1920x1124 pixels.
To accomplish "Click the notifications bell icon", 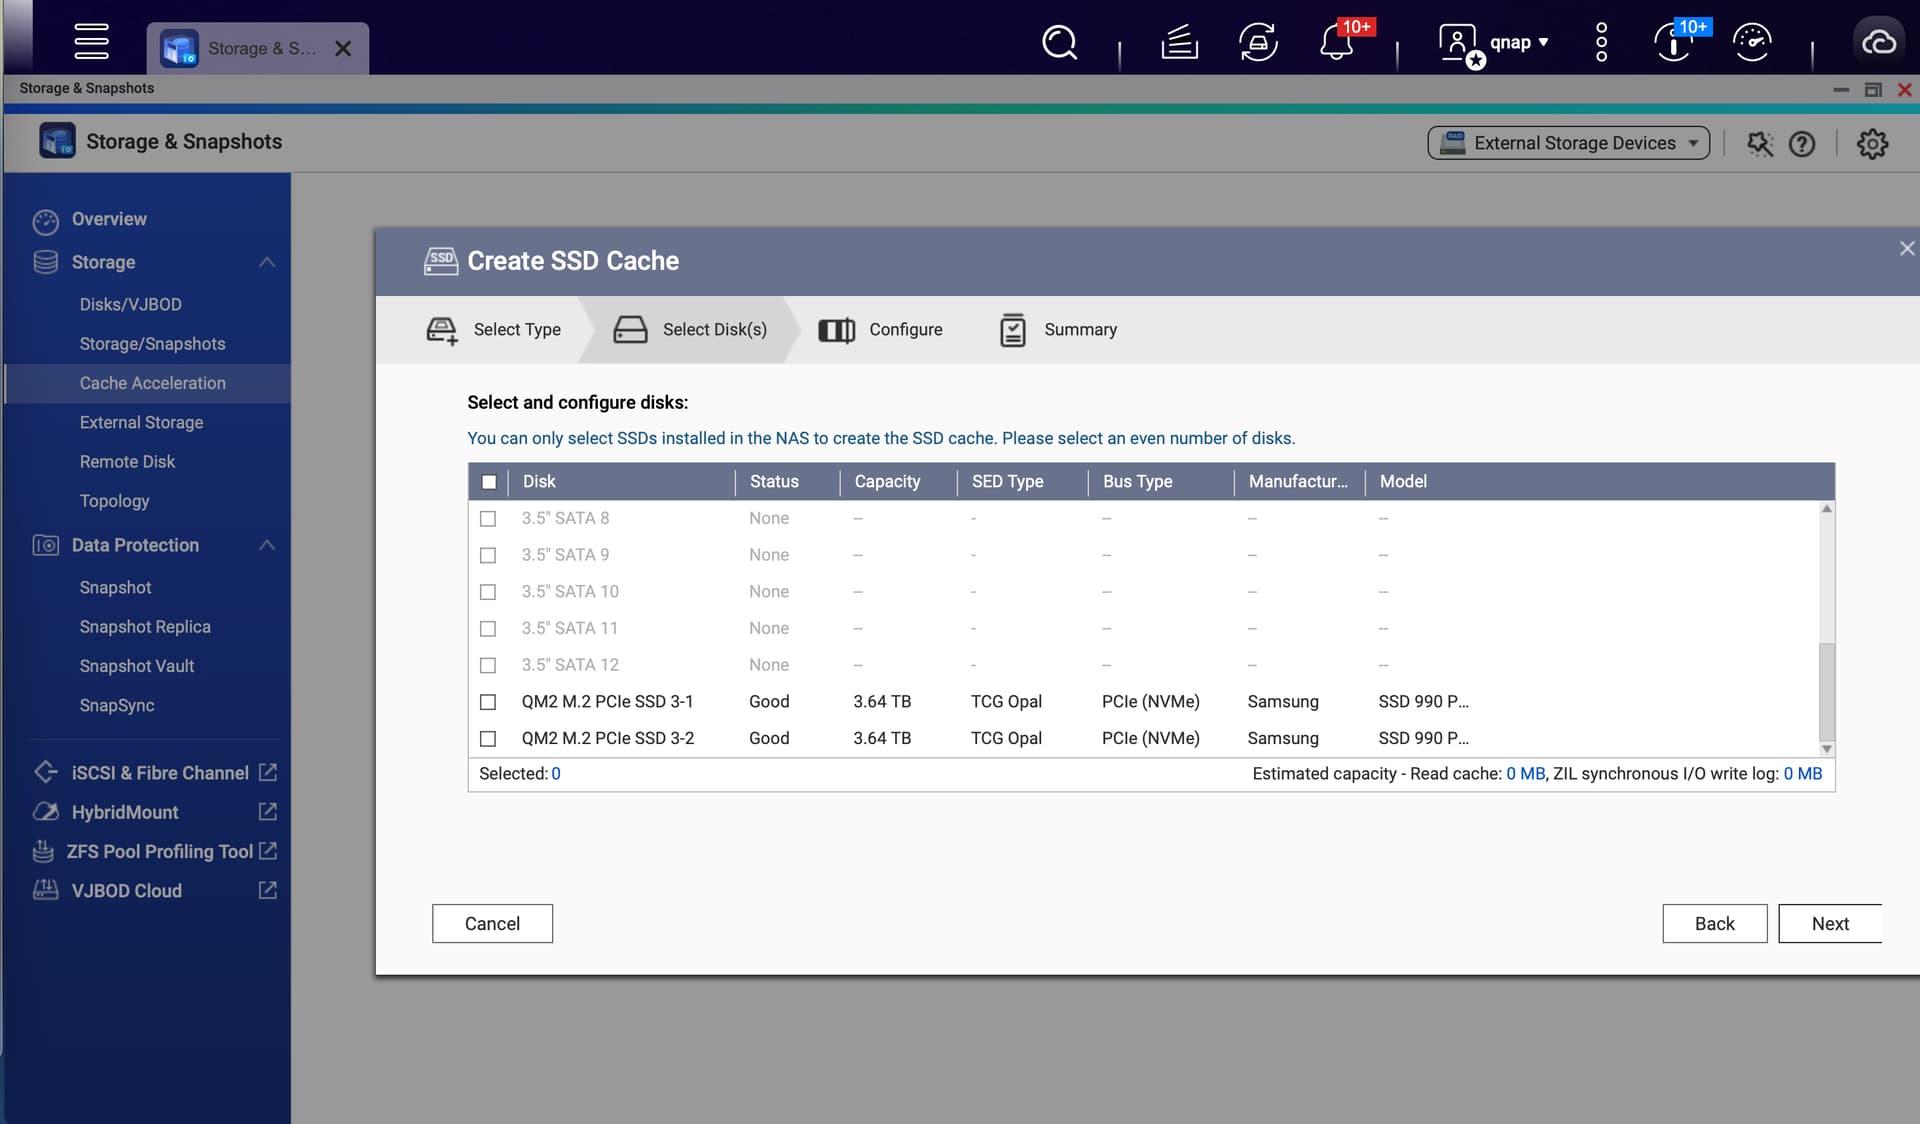I will coord(1336,43).
